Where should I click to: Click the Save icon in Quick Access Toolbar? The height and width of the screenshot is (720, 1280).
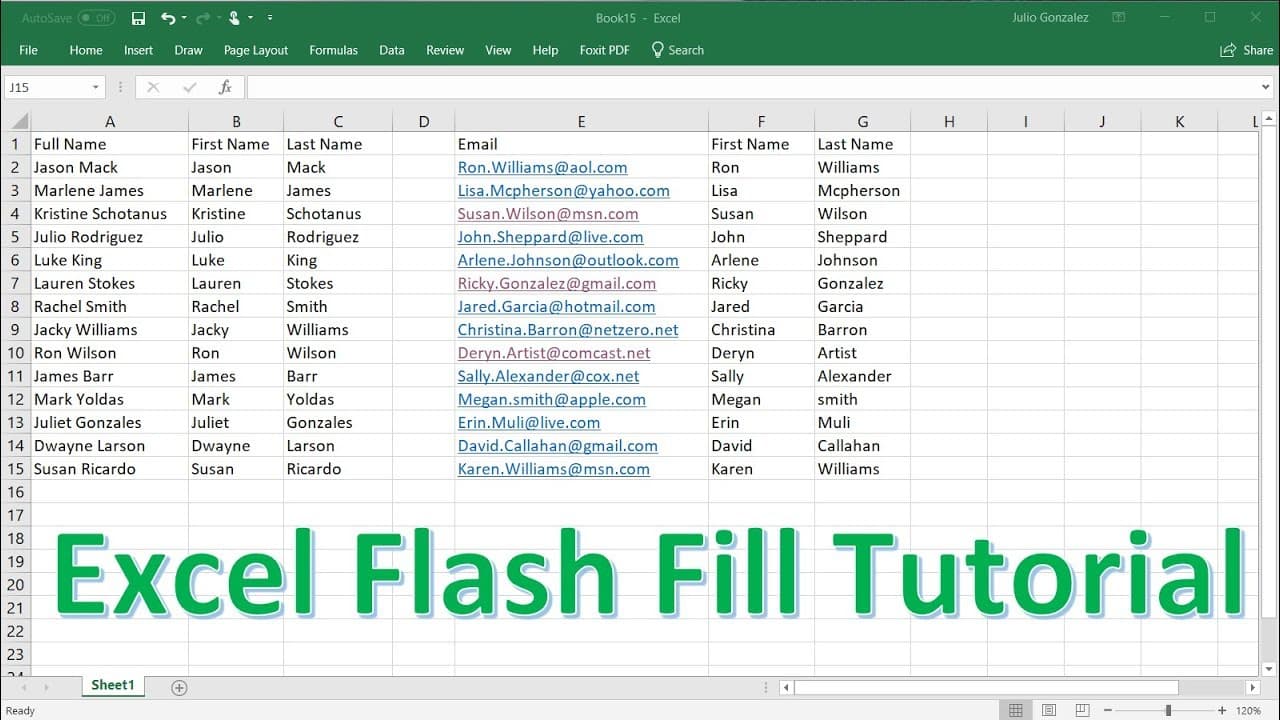[x=139, y=18]
